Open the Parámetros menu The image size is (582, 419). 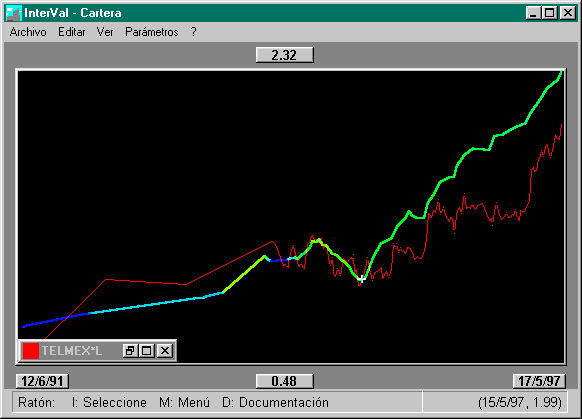pyautogui.click(x=151, y=32)
